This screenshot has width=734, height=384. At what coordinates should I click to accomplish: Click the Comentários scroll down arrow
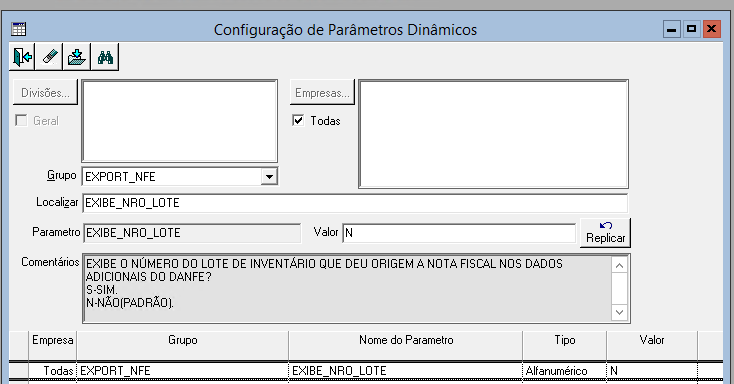pyautogui.click(x=619, y=312)
